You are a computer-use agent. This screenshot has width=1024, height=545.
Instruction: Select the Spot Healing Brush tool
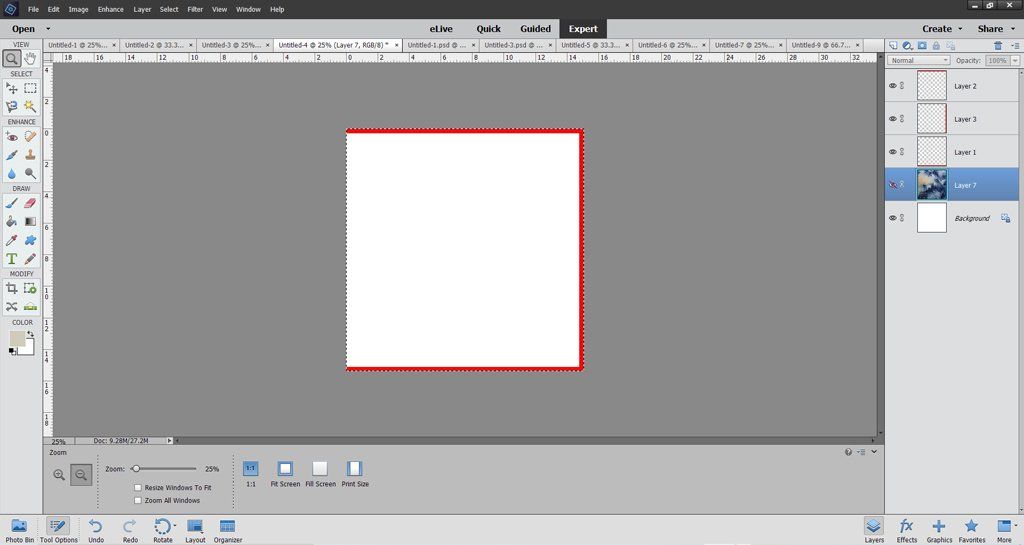coord(30,136)
